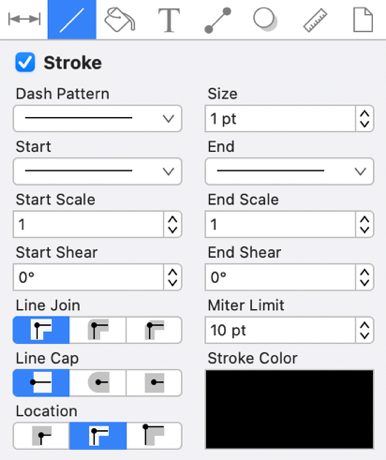Uncheck the Stroke checkbox
Viewport: 386px width, 460px height.
click(x=25, y=62)
